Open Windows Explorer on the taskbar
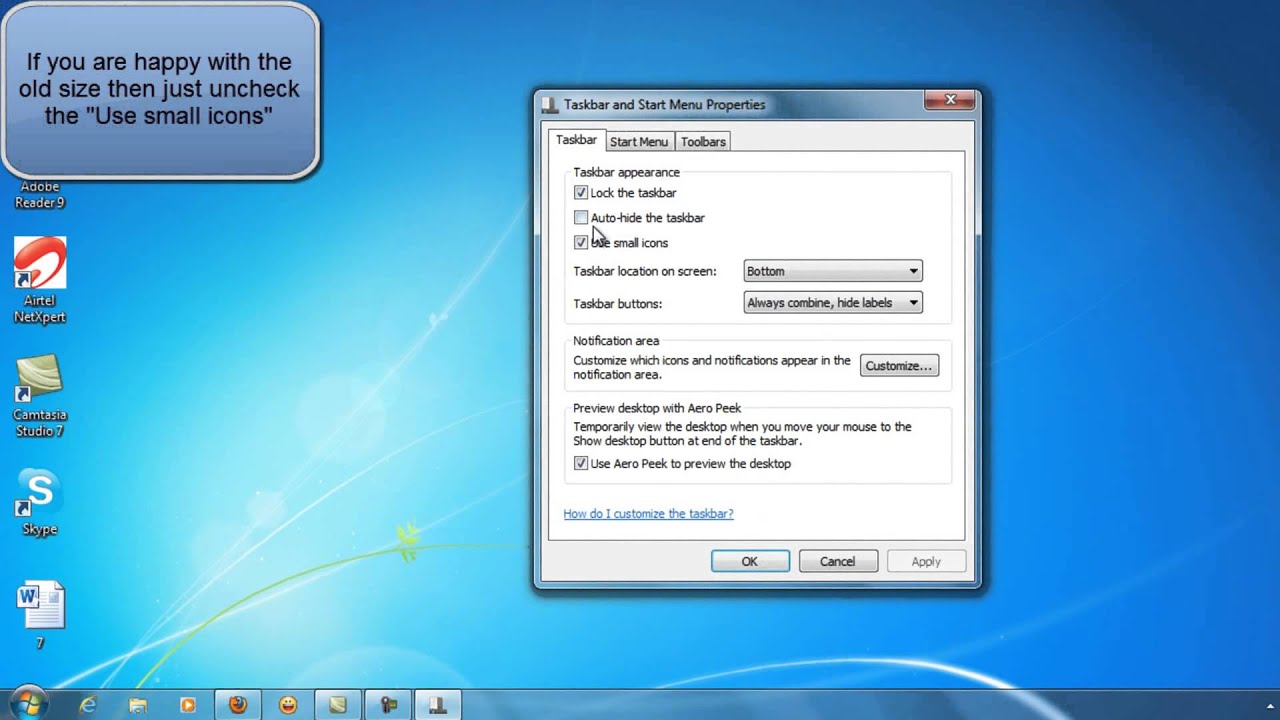1280x720 pixels. pyautogui.click(x=138, y=704)
